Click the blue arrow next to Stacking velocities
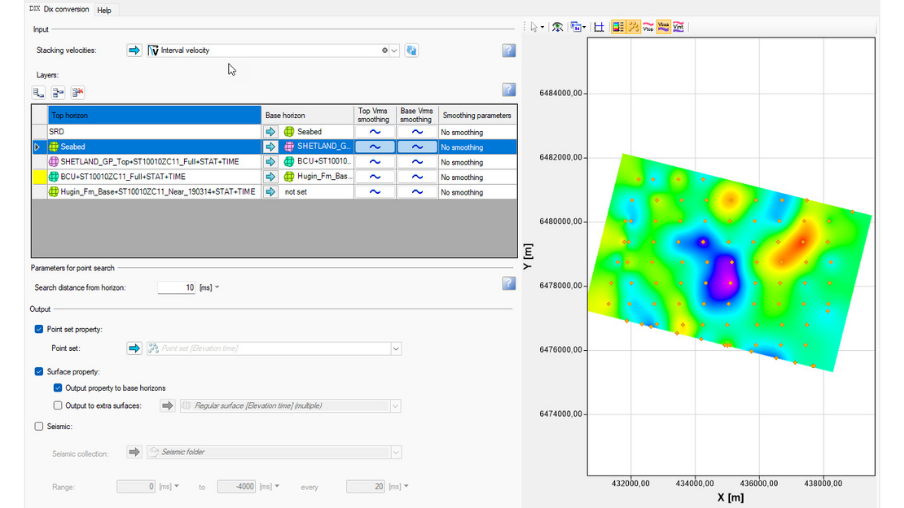 pos(134,51)
